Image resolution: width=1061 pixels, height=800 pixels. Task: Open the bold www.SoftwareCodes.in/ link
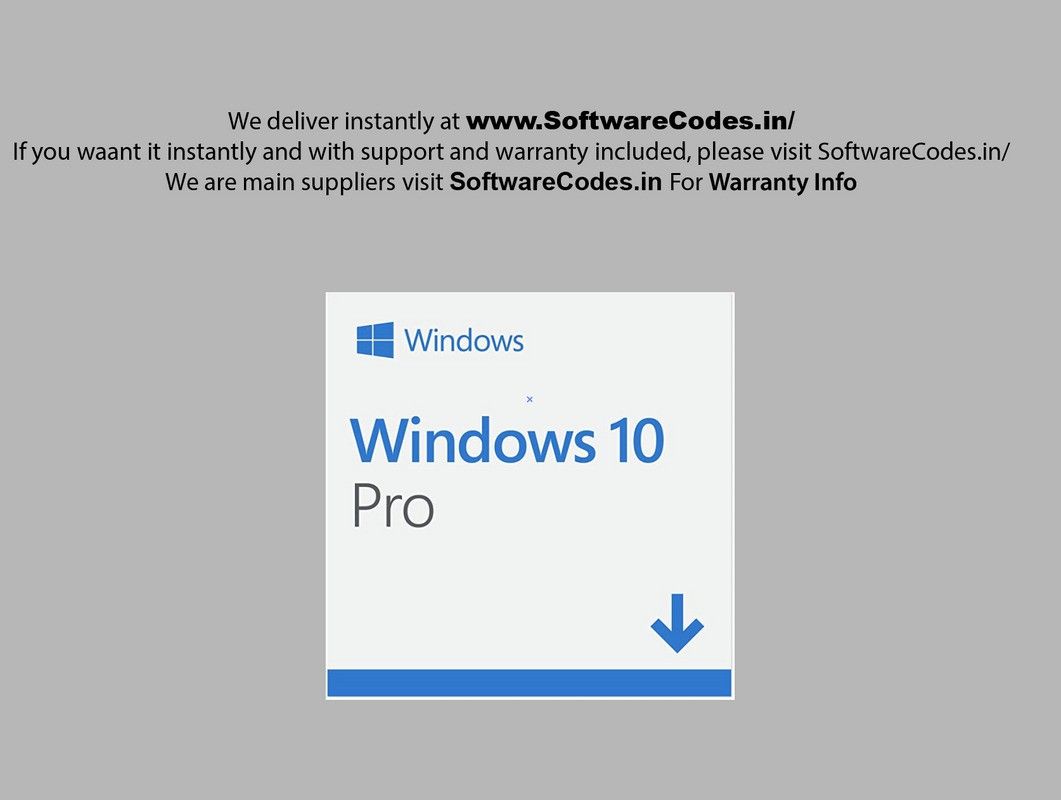coord(630,120)
